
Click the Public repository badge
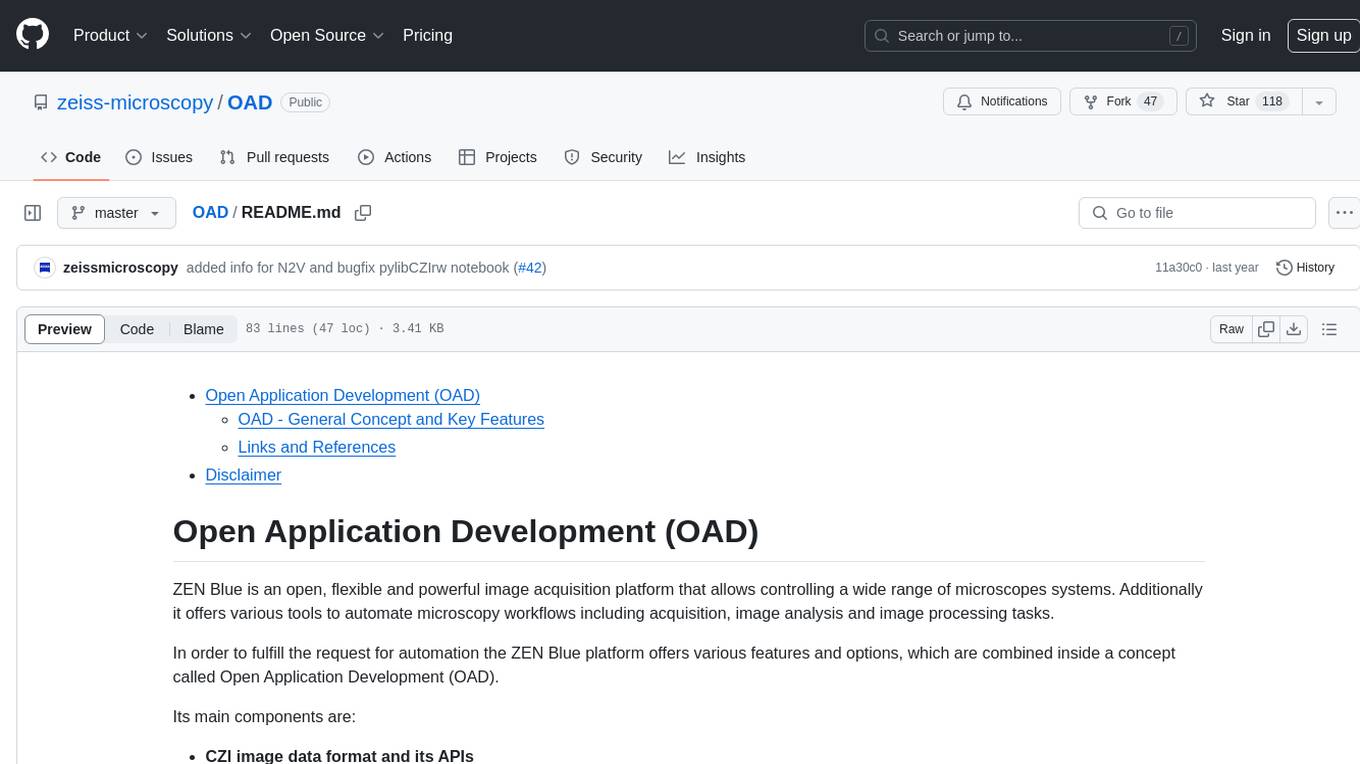pyautogui.click(x=305, y=102)
